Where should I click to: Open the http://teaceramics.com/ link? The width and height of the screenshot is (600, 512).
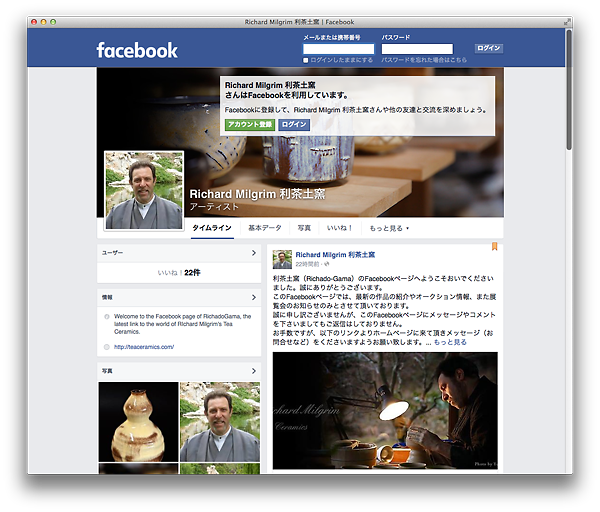[144, 347]
